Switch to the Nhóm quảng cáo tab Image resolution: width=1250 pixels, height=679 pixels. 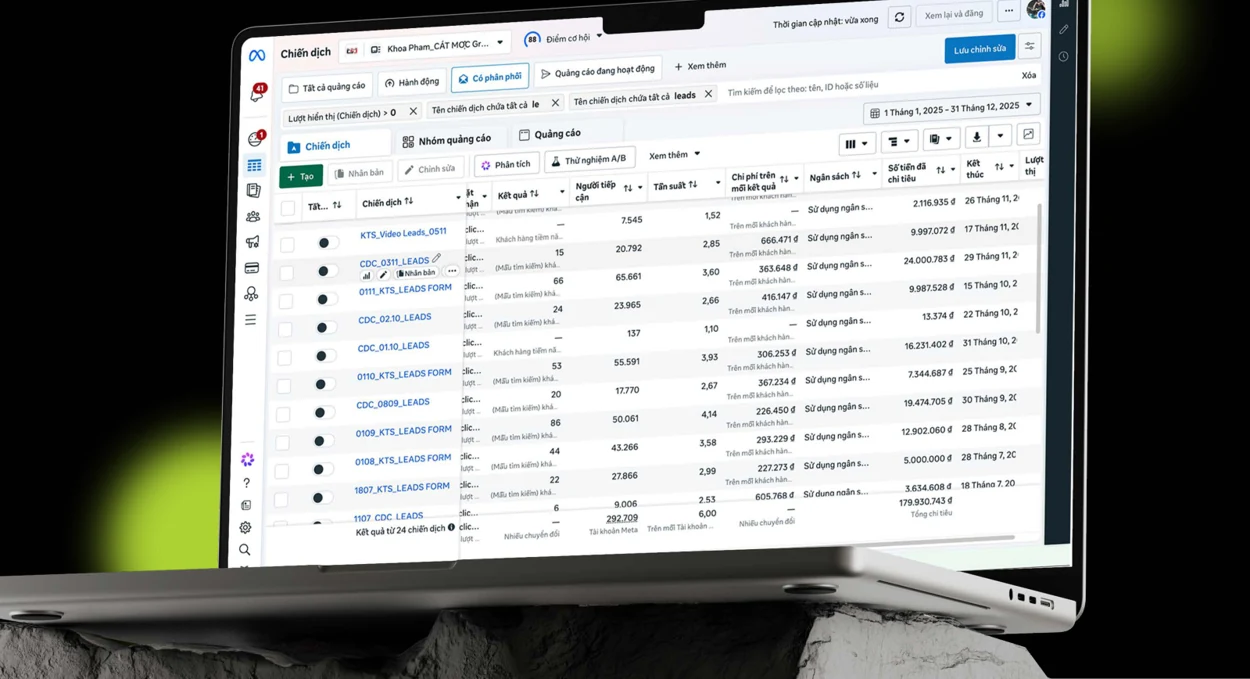coord(447,140)
